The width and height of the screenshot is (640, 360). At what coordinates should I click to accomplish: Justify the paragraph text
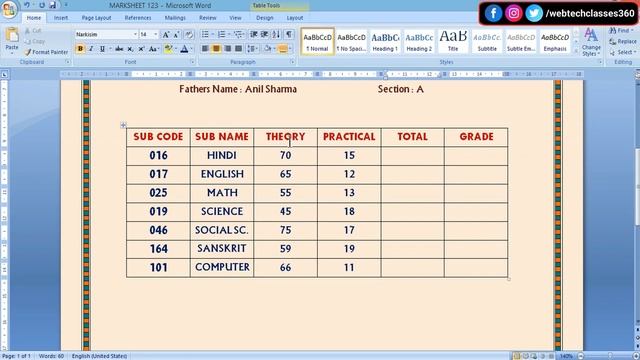tap(238, 49)
